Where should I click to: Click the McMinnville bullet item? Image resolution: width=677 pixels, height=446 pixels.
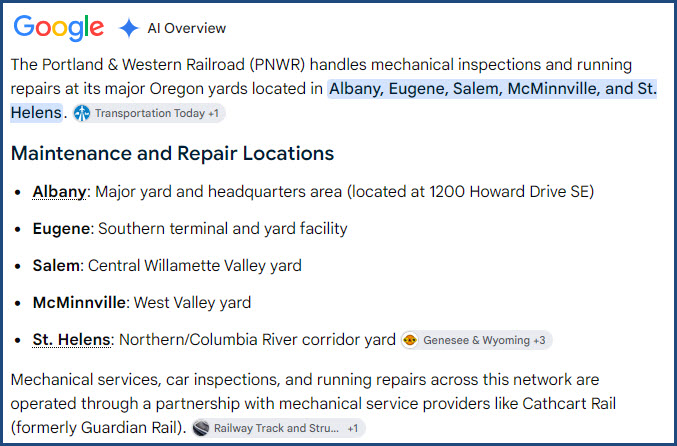click(142, 302)
